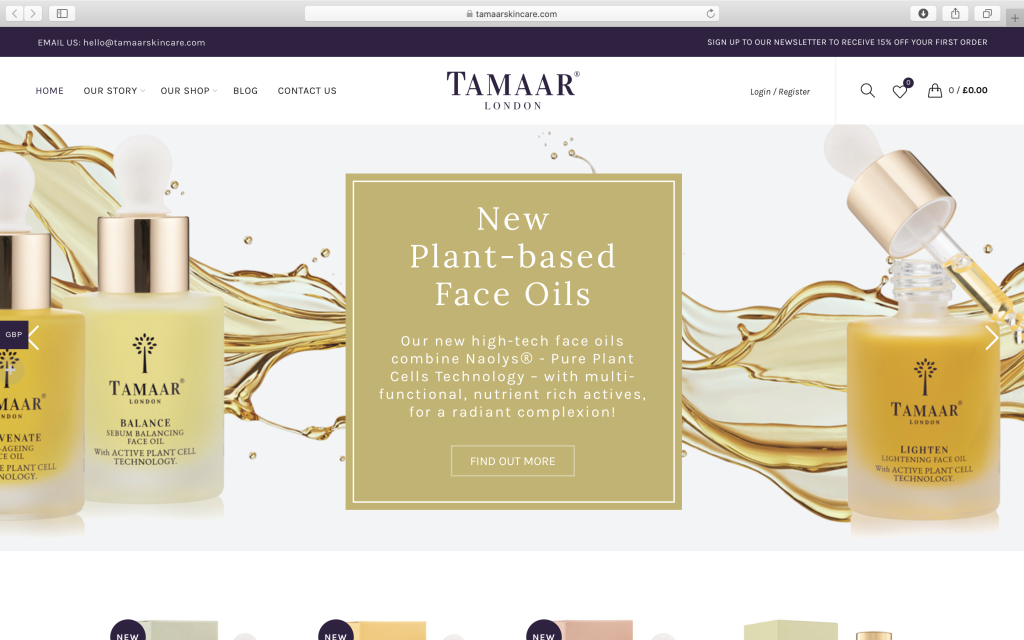Viewport: 1024px width, 640px height.
Task: Show Safari sidebar
Action: point(62,13)
